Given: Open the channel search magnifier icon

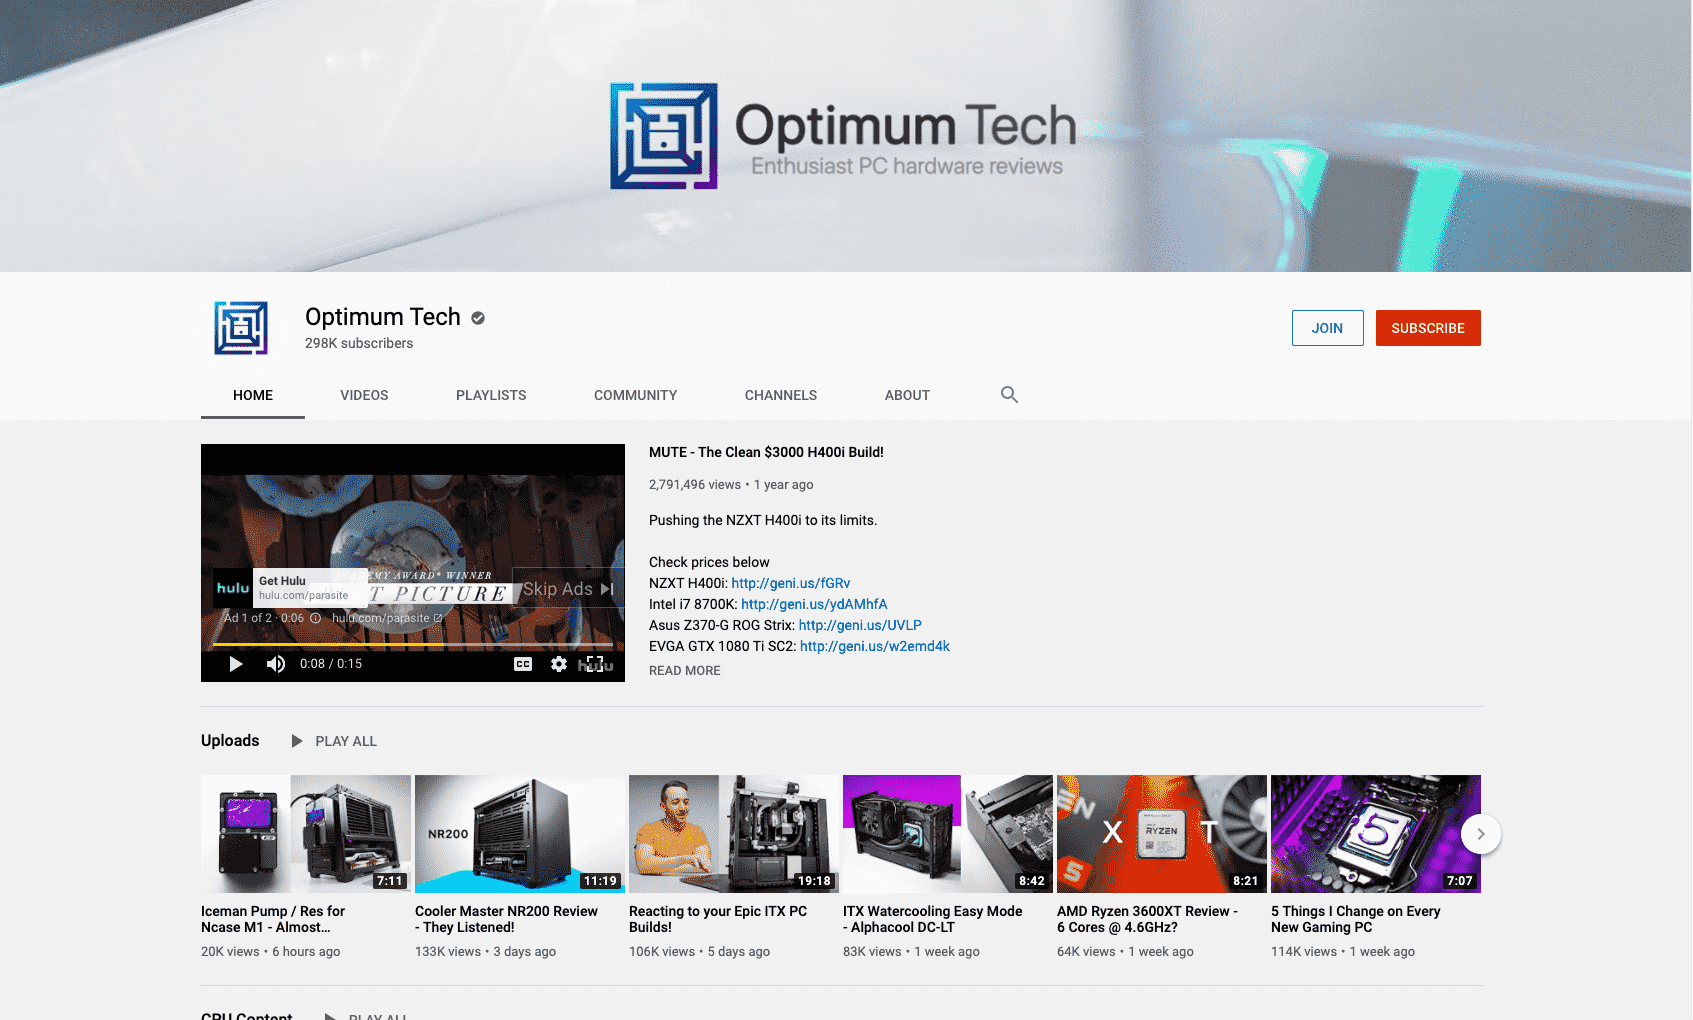Looking at the screenshot, I should 1009,395.
